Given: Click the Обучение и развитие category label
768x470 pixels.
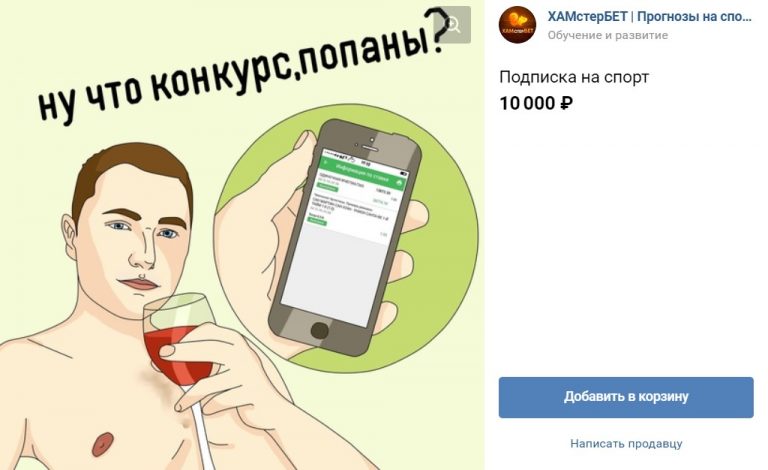Looking at the screenshot, I should coord(608,35).
